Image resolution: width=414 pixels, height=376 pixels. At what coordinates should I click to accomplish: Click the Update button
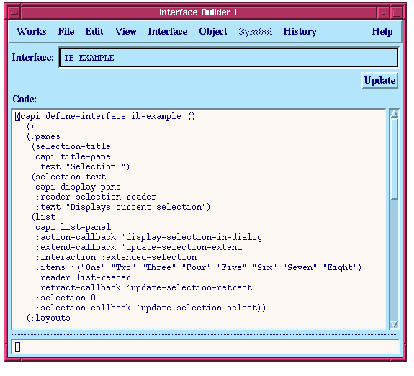click(x=380, y=80)
